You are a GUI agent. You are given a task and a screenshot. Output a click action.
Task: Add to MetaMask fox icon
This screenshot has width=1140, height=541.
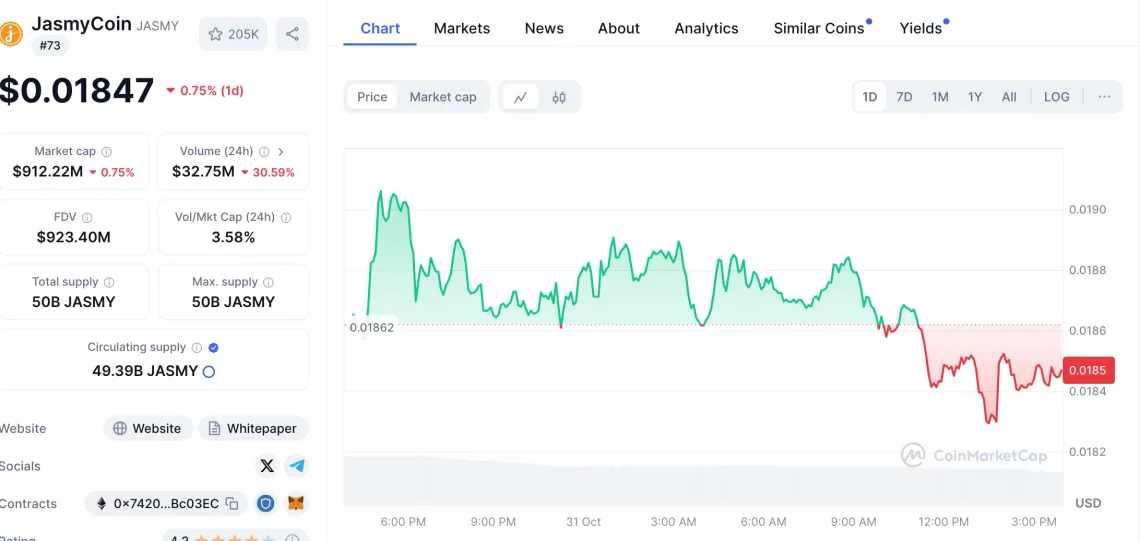(x=296, y=503)
